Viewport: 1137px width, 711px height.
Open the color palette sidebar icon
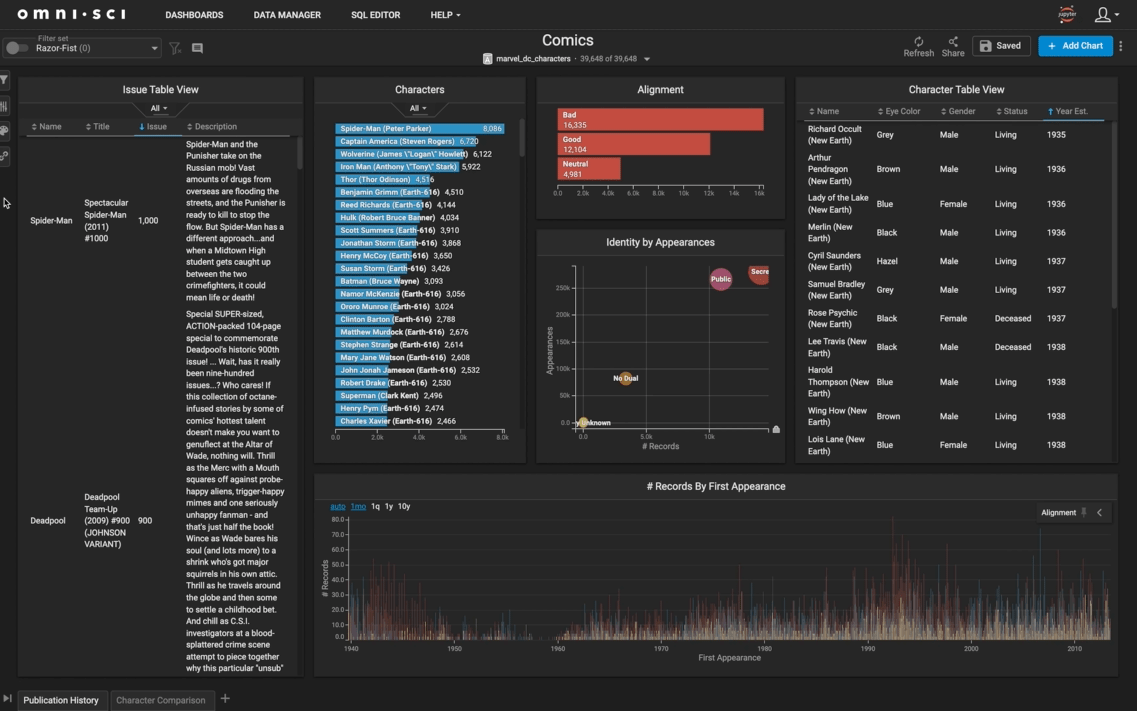[4, 130]
